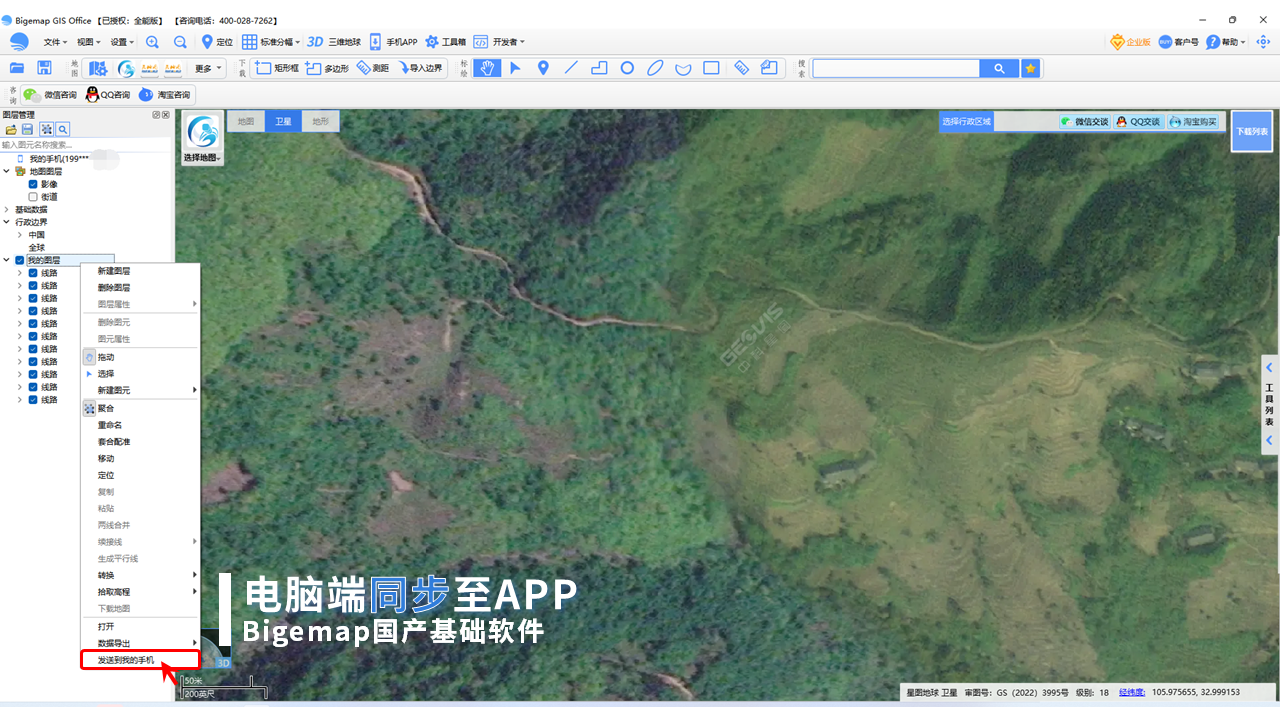Click the 企业版 enterprise edition link
The image size is (1280, 720).
pyautogui.click(x=1130, y=42)
